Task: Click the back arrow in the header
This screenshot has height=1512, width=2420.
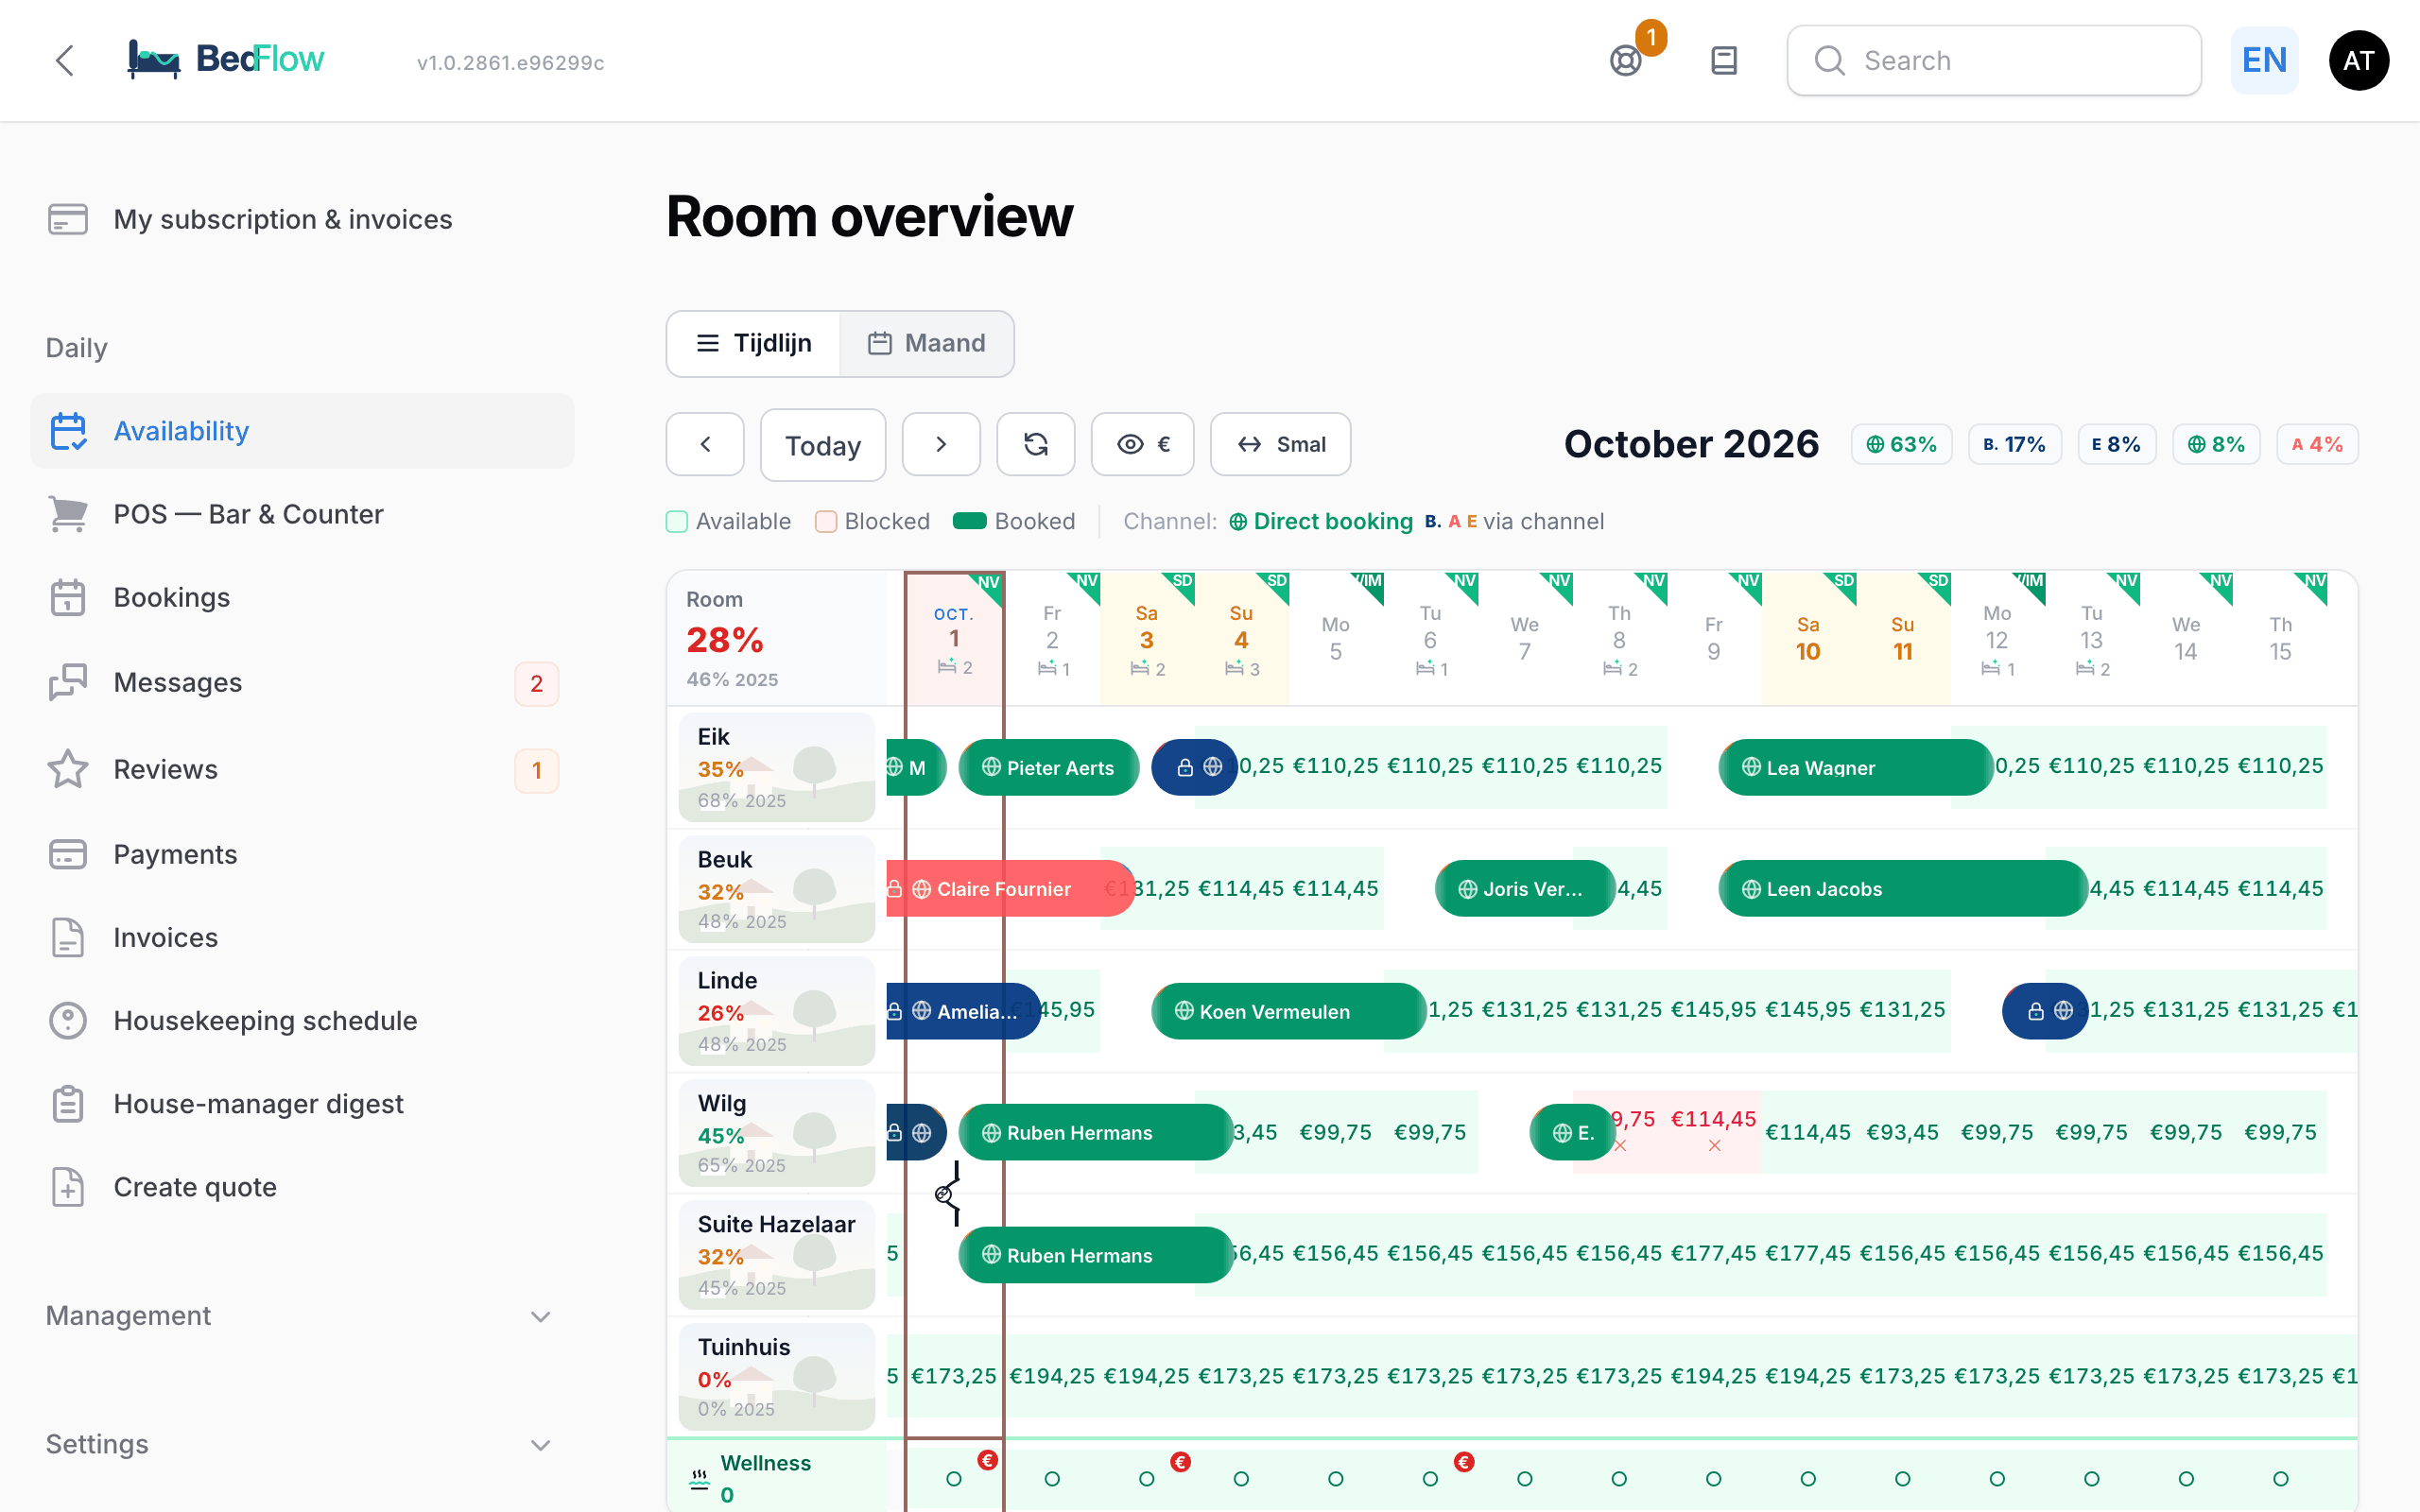Action: 65,60
